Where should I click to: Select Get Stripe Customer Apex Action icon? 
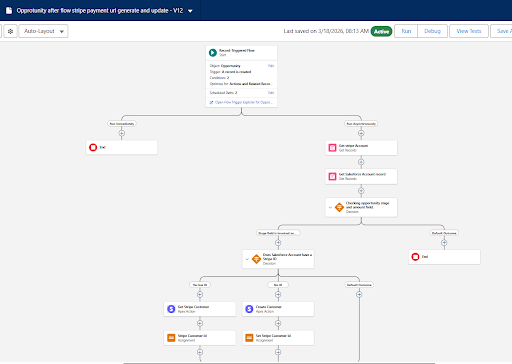click(x=171, y=309)
